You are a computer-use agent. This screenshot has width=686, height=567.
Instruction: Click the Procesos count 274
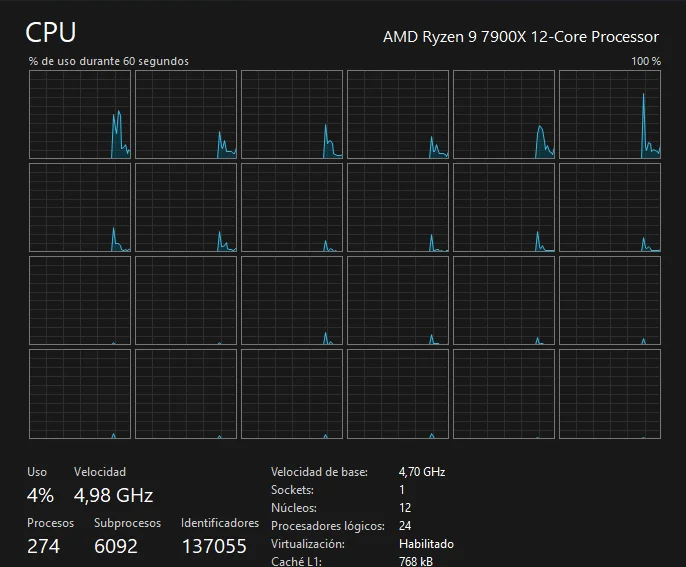(x=43, y=546)
